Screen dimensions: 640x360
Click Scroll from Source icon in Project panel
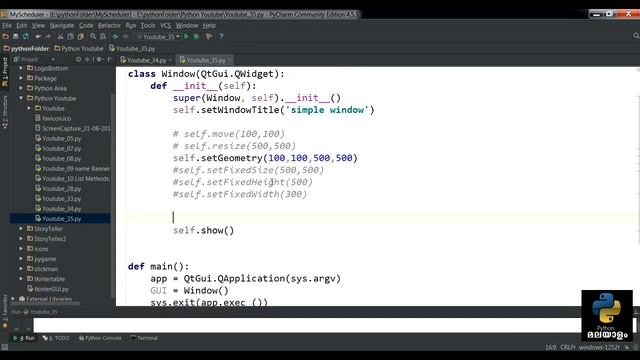coord(78,59)
